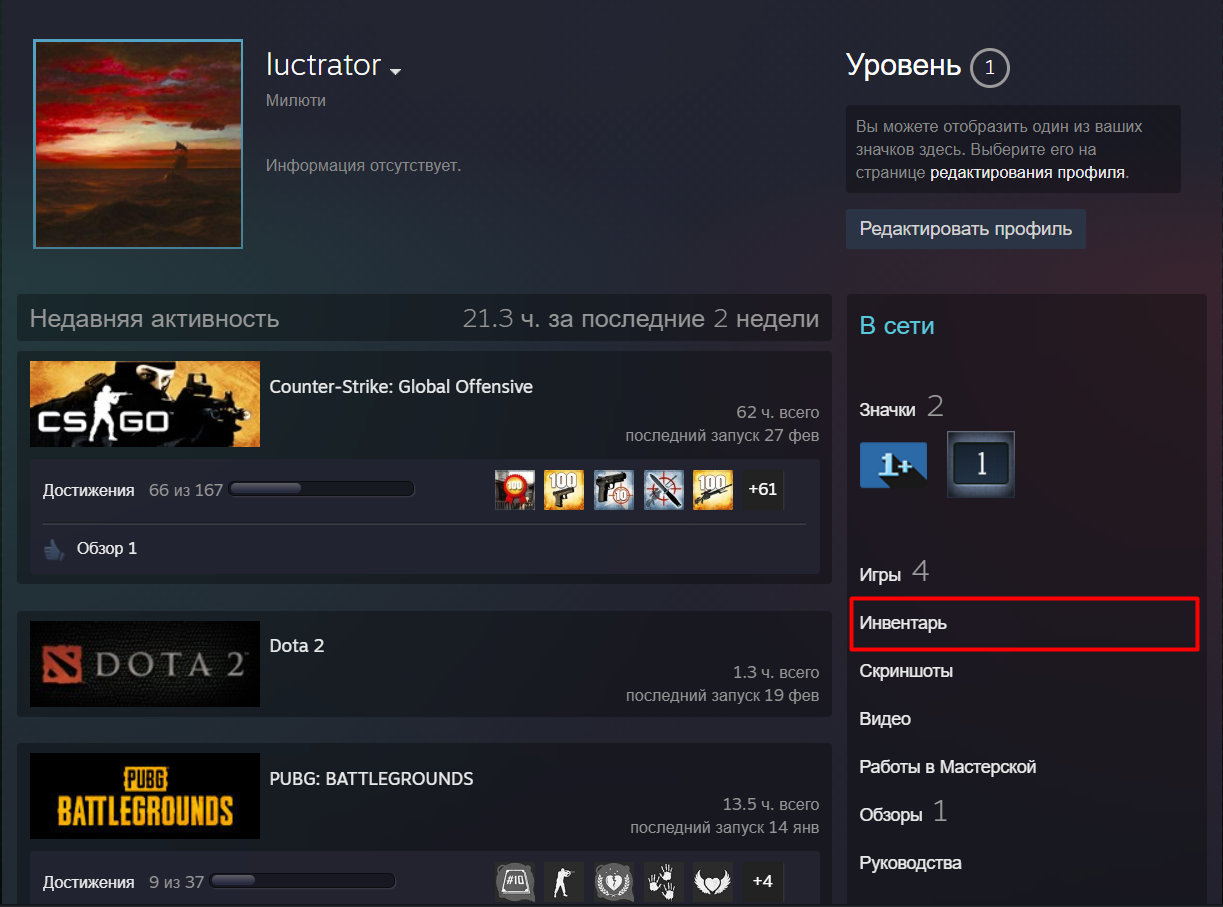The image size is (1223, 907).
Task: Select the pistol with 10 target achievement
Action: 614,490
